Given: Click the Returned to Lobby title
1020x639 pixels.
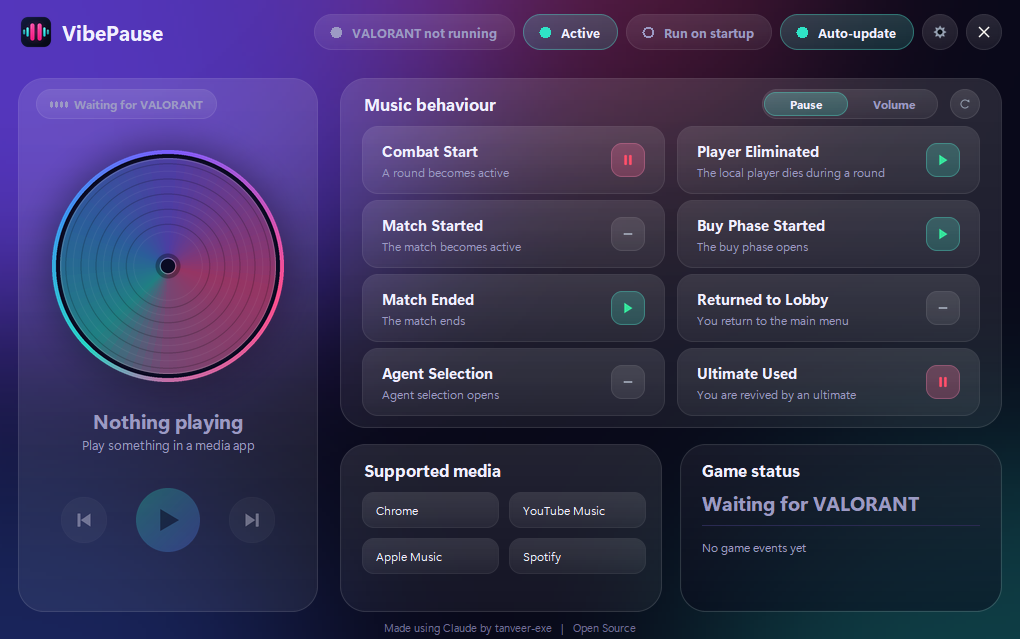Looking at the screenshot, I should coord(762,300).
